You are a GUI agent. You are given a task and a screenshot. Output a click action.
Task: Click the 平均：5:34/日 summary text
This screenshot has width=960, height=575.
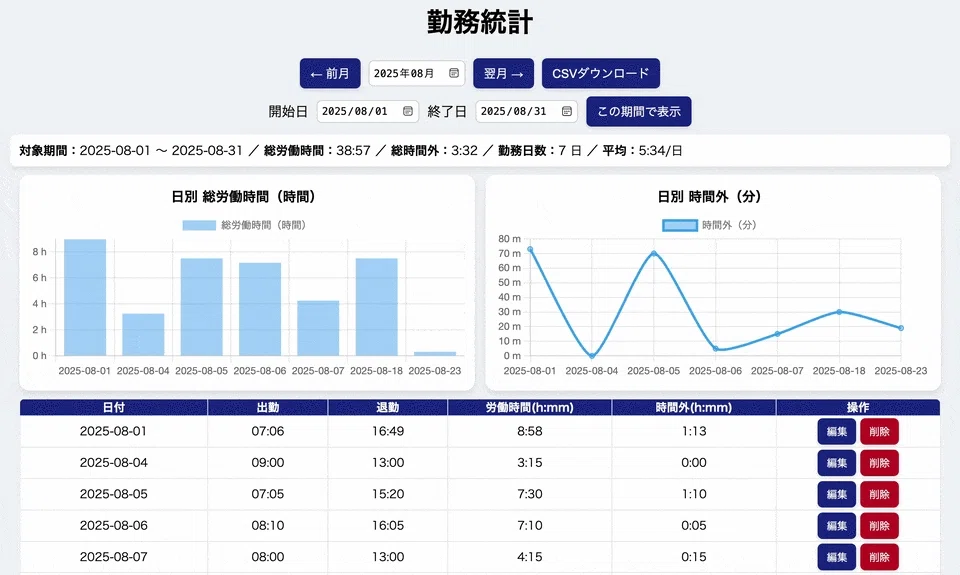pos(642,151)
